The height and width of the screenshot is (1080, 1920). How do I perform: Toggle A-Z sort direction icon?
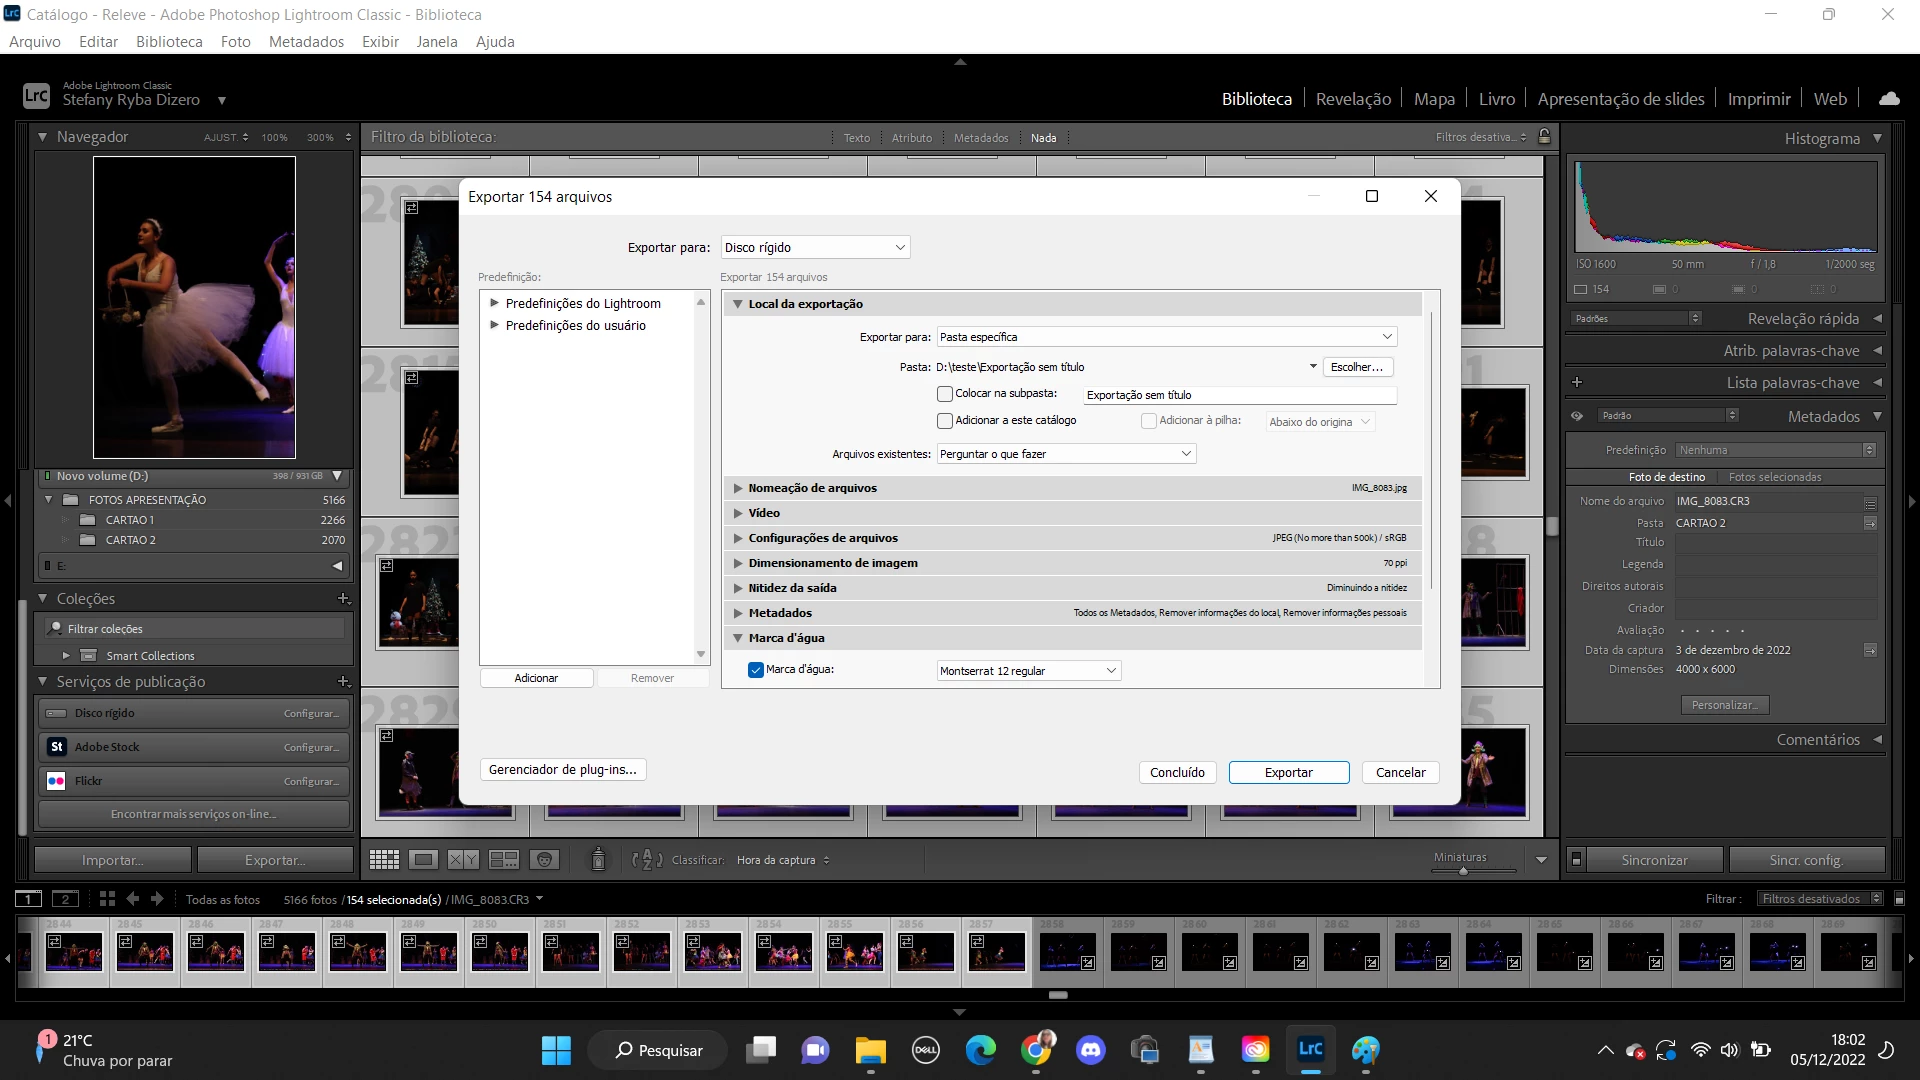[x=647, y=860]
